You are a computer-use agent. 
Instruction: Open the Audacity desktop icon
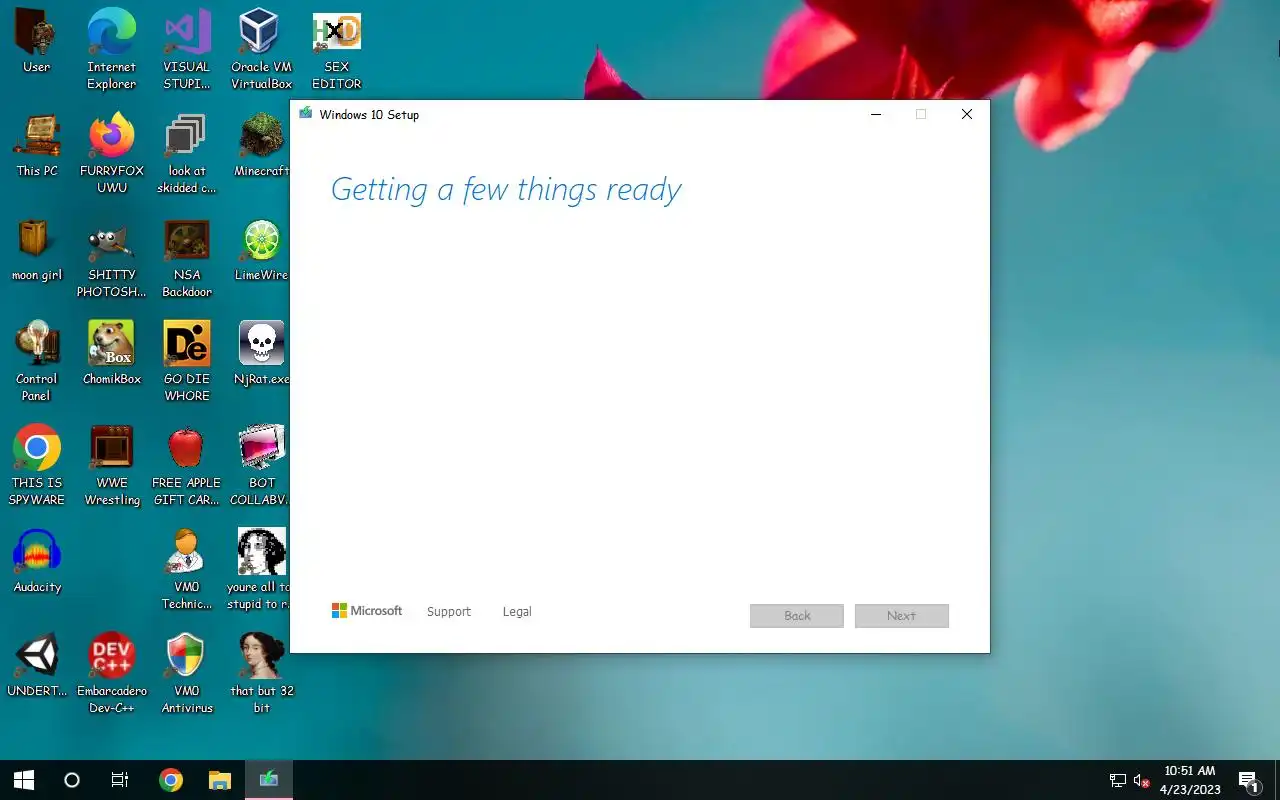point(37,561)
